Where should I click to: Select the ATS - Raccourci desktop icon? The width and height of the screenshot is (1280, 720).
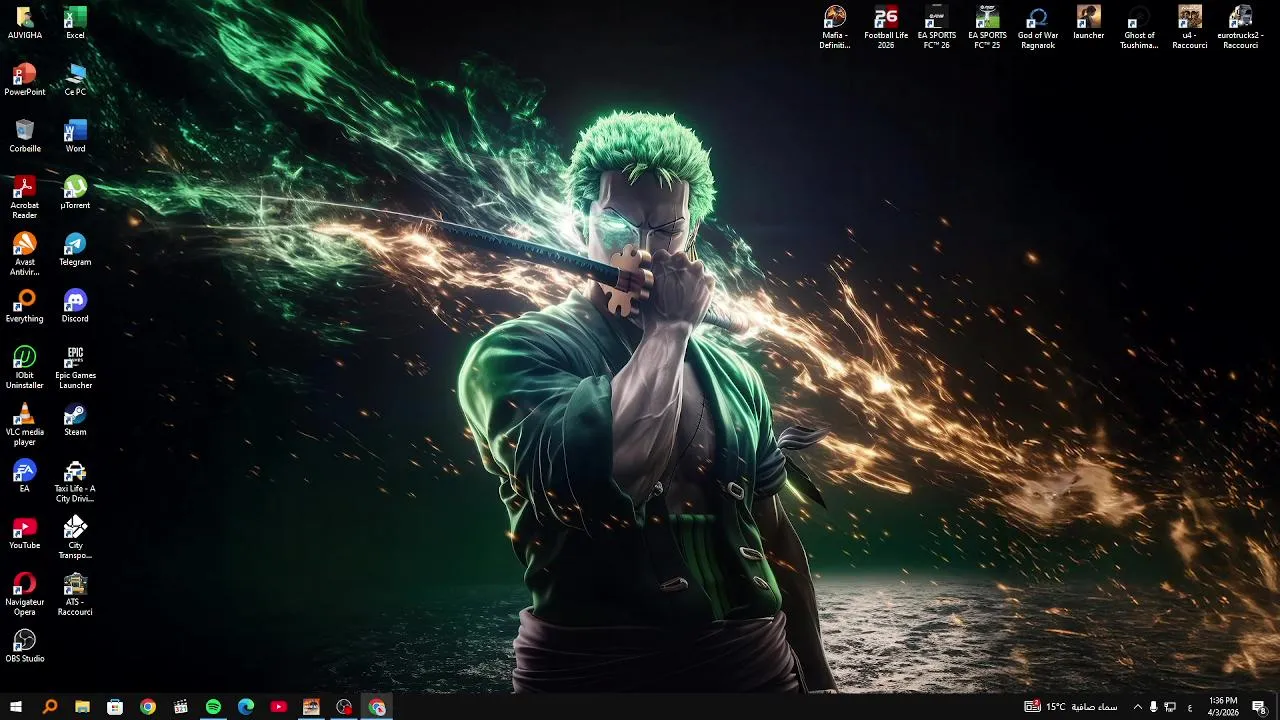pos(75,595)
